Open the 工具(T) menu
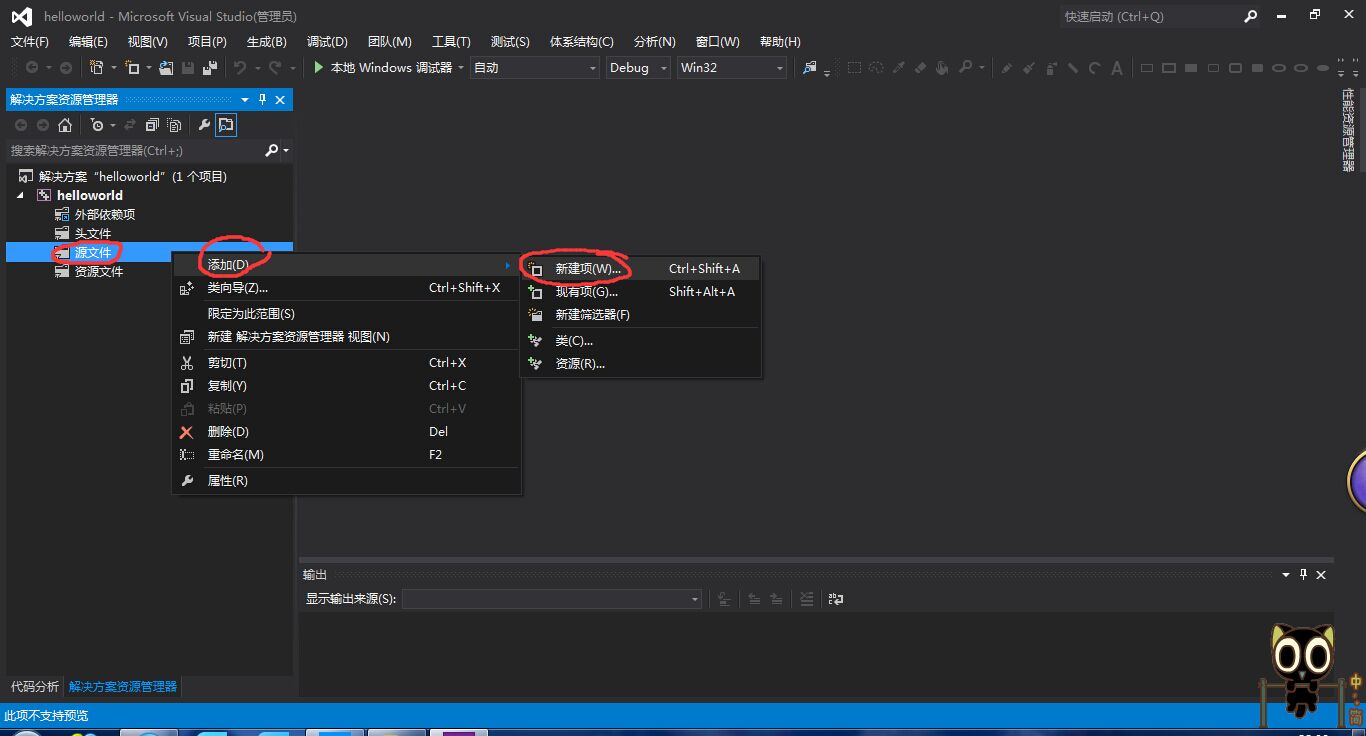Screen dimensions: 1366x736 click(x=451, y=41)
